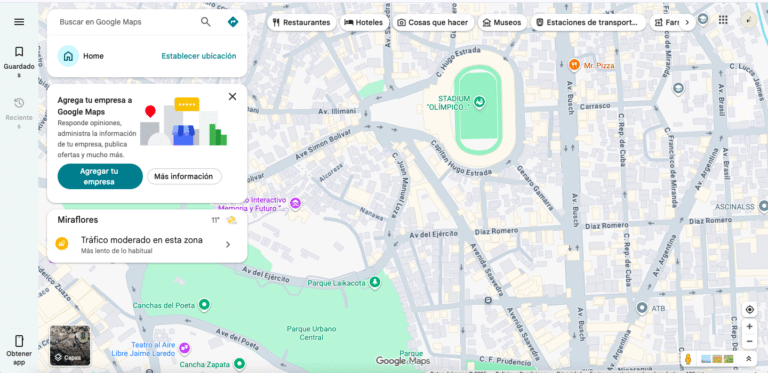Open directions with the blue arrow icon
This screenshot has height=373, width=768.
[233, 22]
